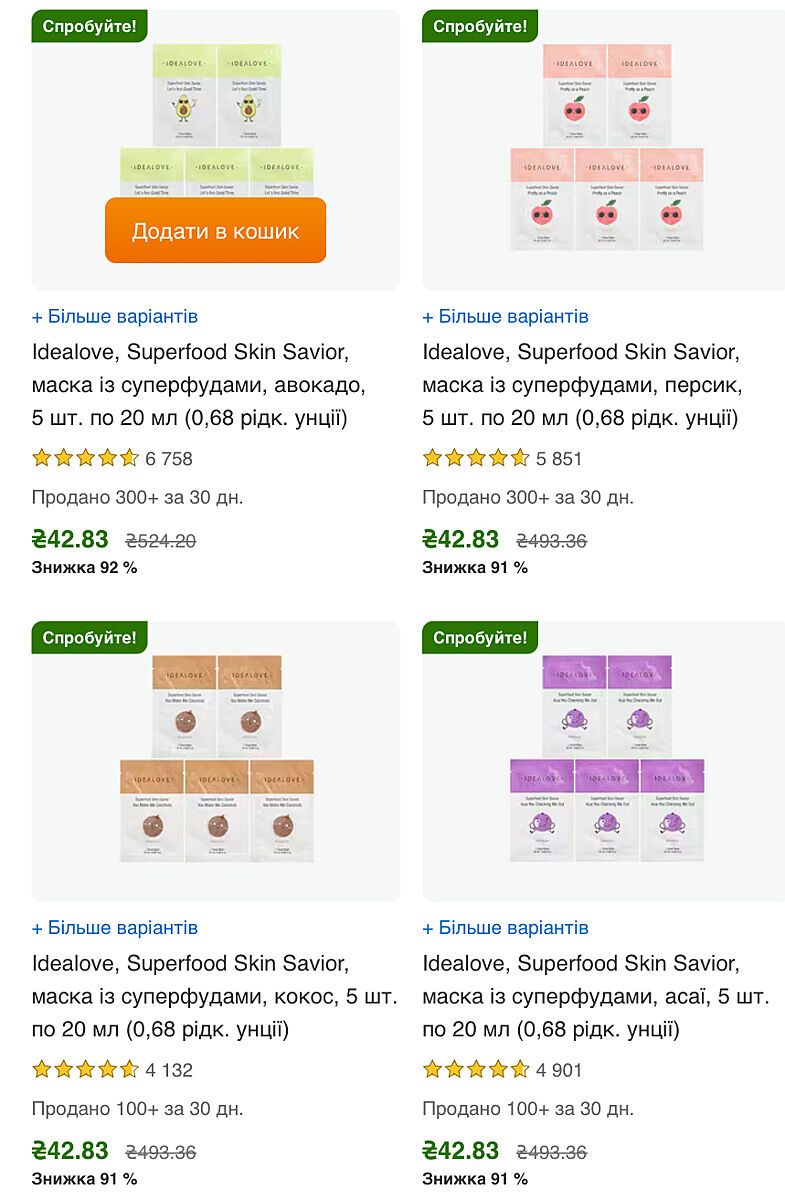The image size is (785, 1200).
Task: Expand more variants for acai mask
Action: 505,928
